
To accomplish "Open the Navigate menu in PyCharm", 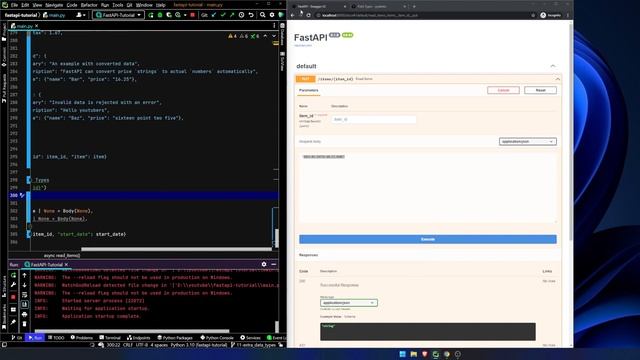I will [54, 5].
